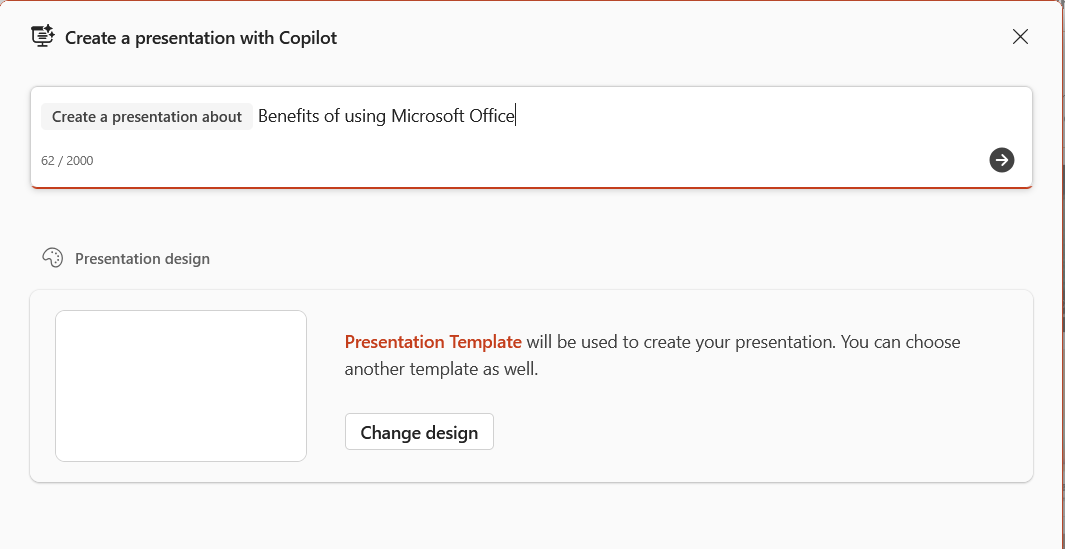The width and height of the screenshot is (1065, 549).
Task: Click 'another template as well' description text
Action: coord(441,370)
